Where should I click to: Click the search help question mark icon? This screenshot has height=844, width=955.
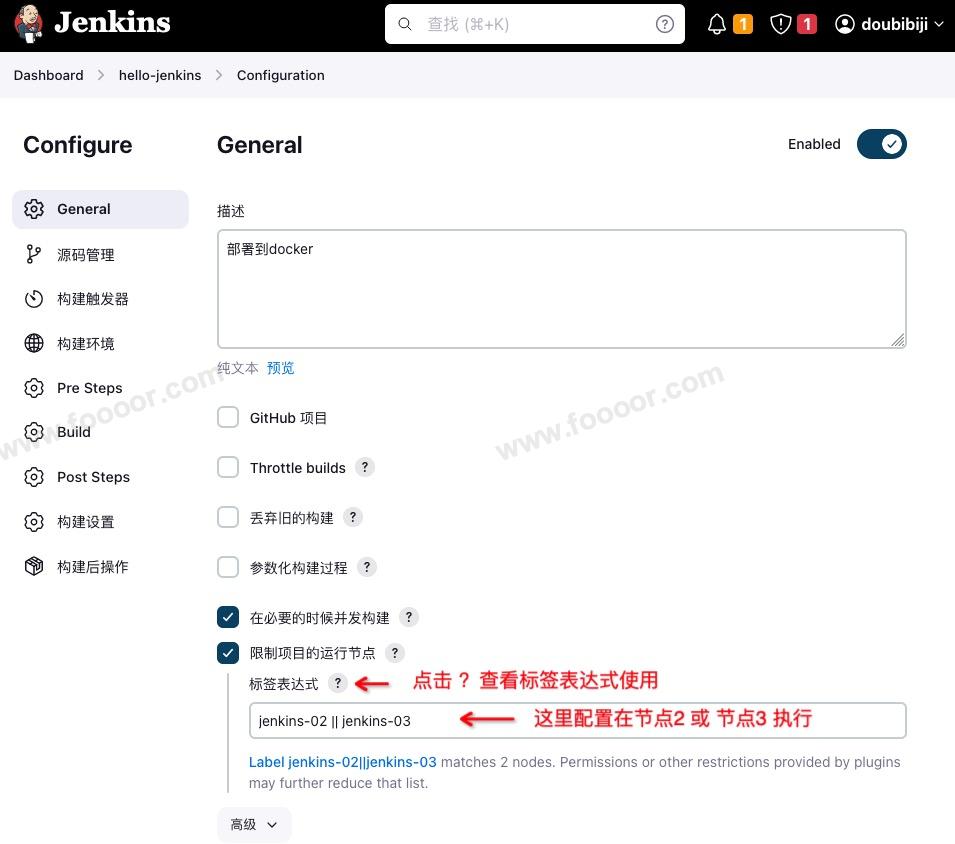[665, 25]
